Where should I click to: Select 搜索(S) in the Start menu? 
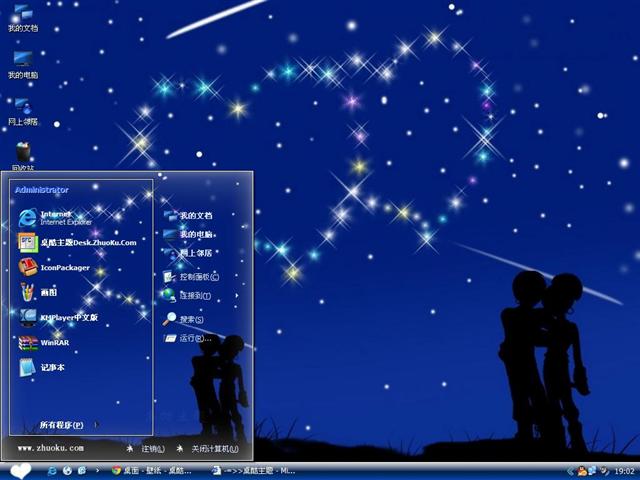(x=190, y=319)
